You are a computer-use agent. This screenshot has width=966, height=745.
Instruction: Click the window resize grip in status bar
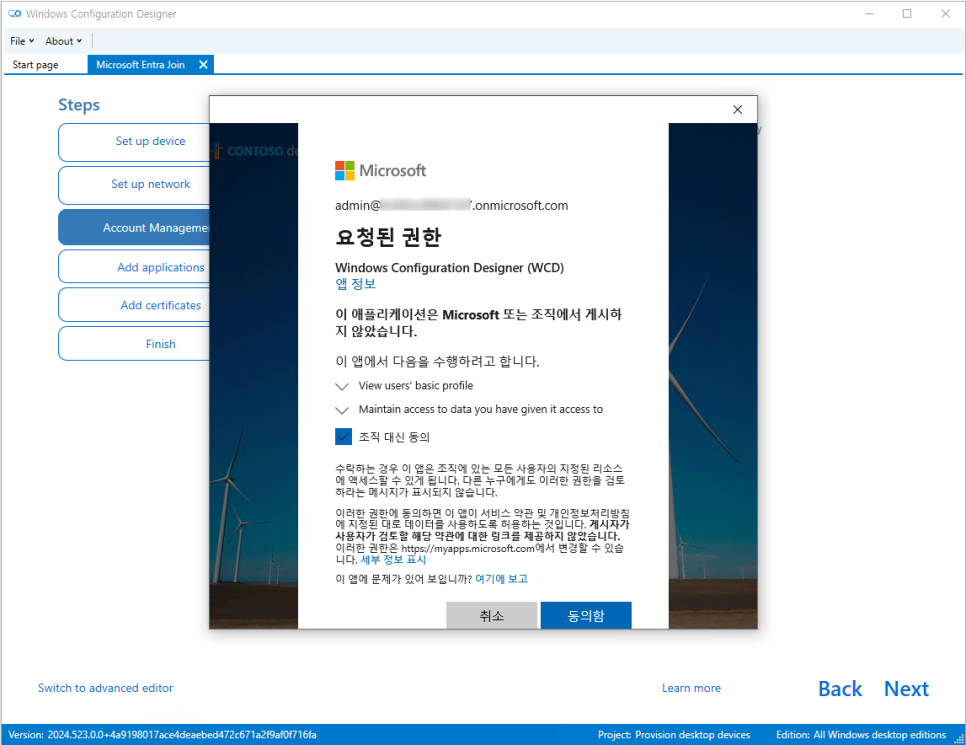pos(959,738)
